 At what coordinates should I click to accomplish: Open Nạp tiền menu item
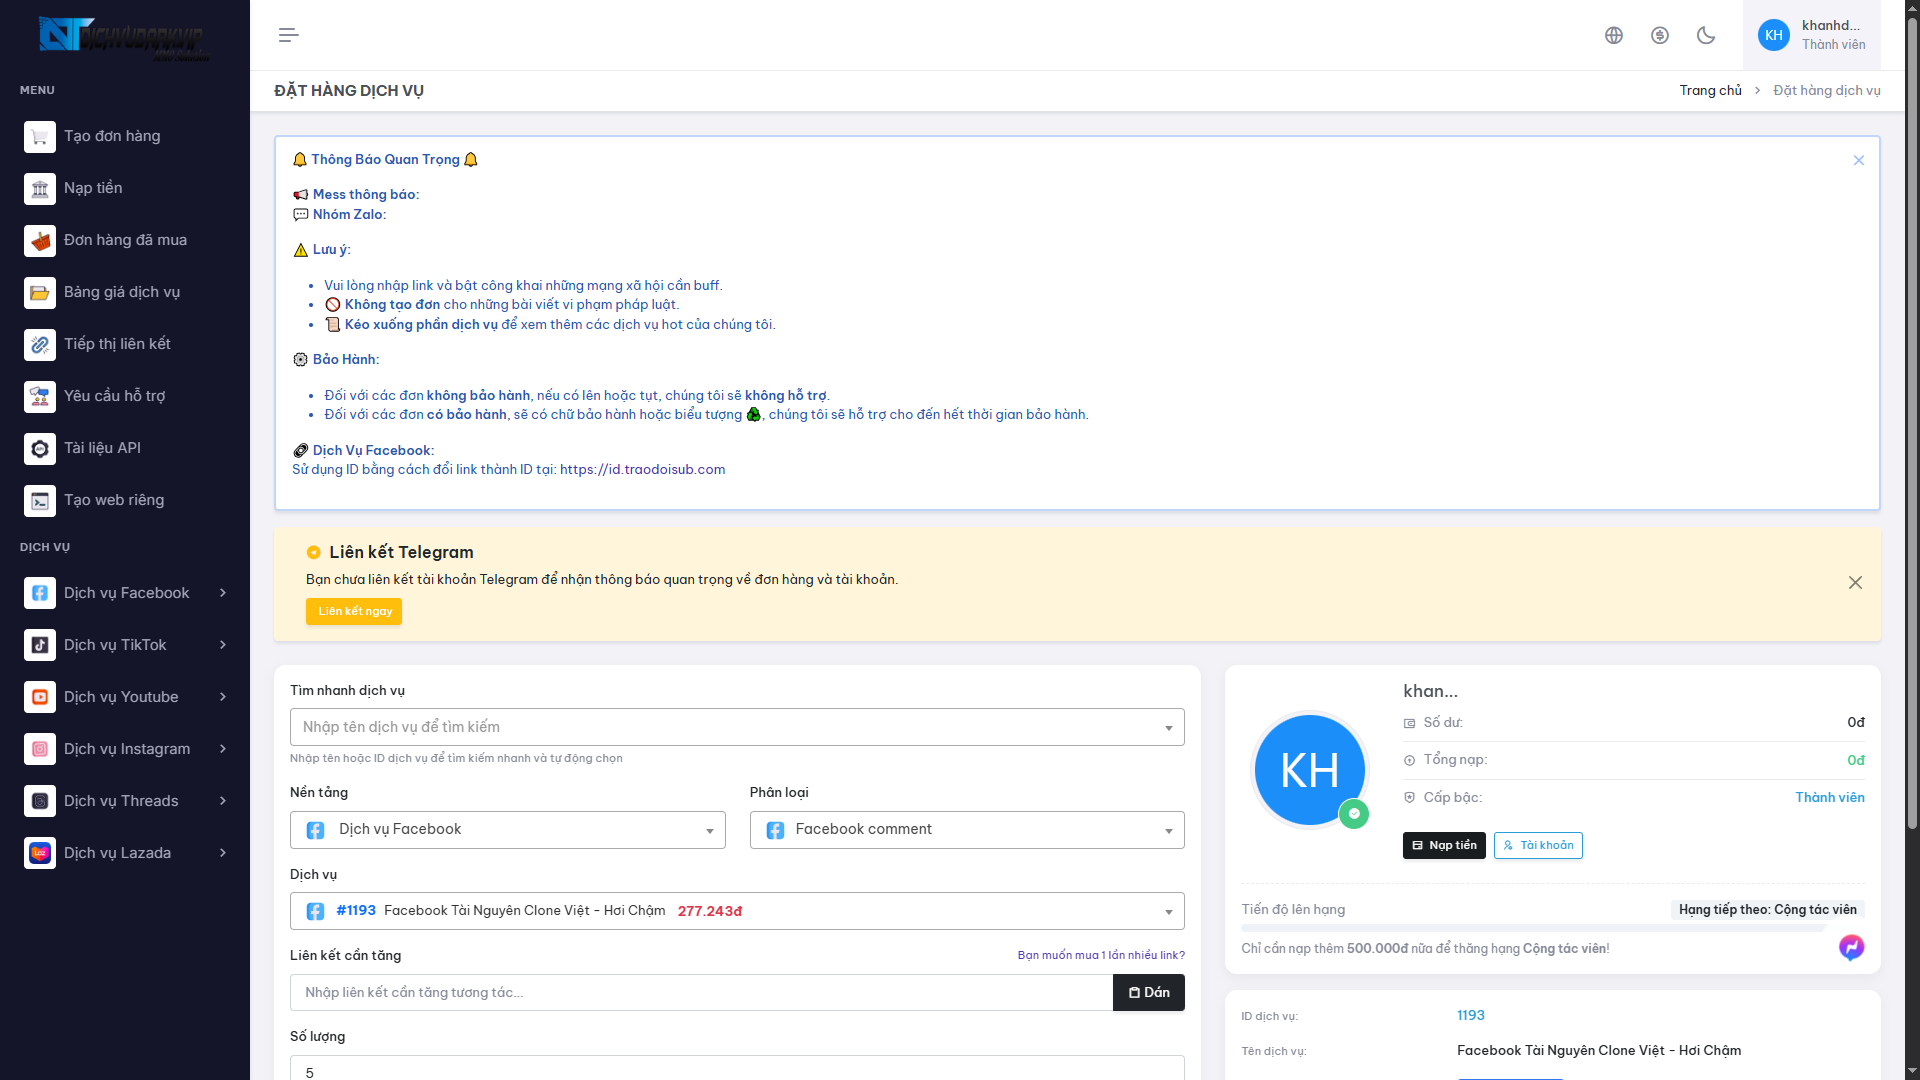click(x=125, y=188)
